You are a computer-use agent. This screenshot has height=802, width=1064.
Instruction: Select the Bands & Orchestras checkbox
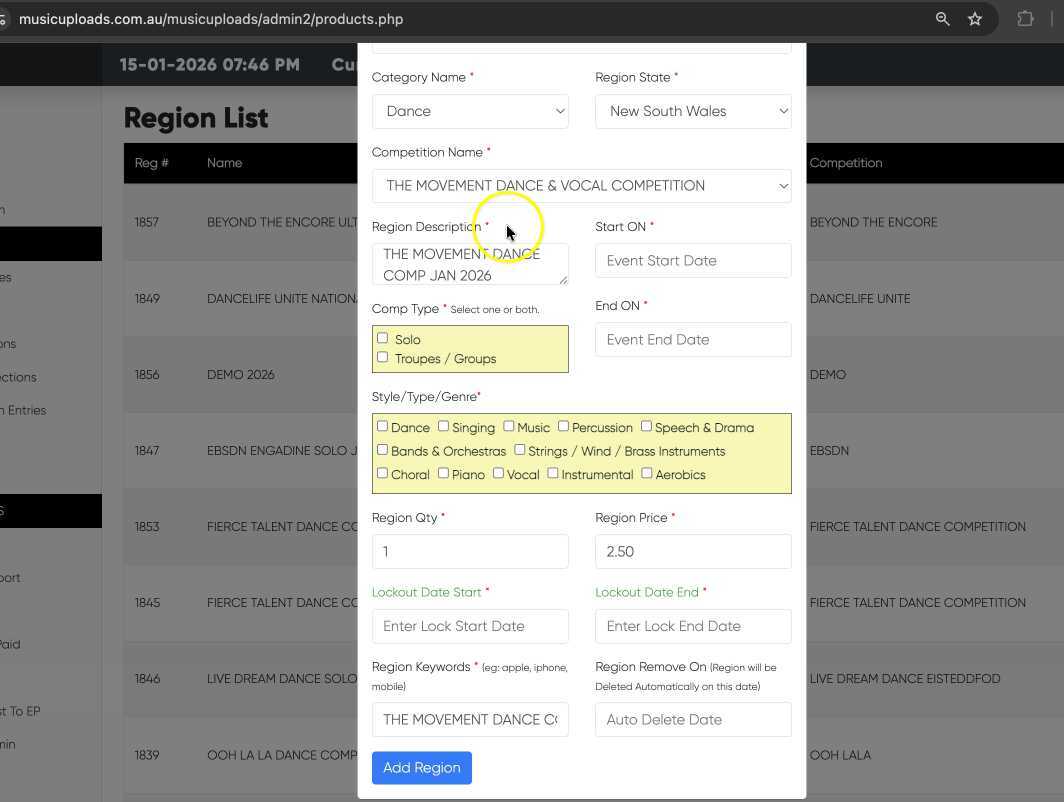click(x=383, y=450)
